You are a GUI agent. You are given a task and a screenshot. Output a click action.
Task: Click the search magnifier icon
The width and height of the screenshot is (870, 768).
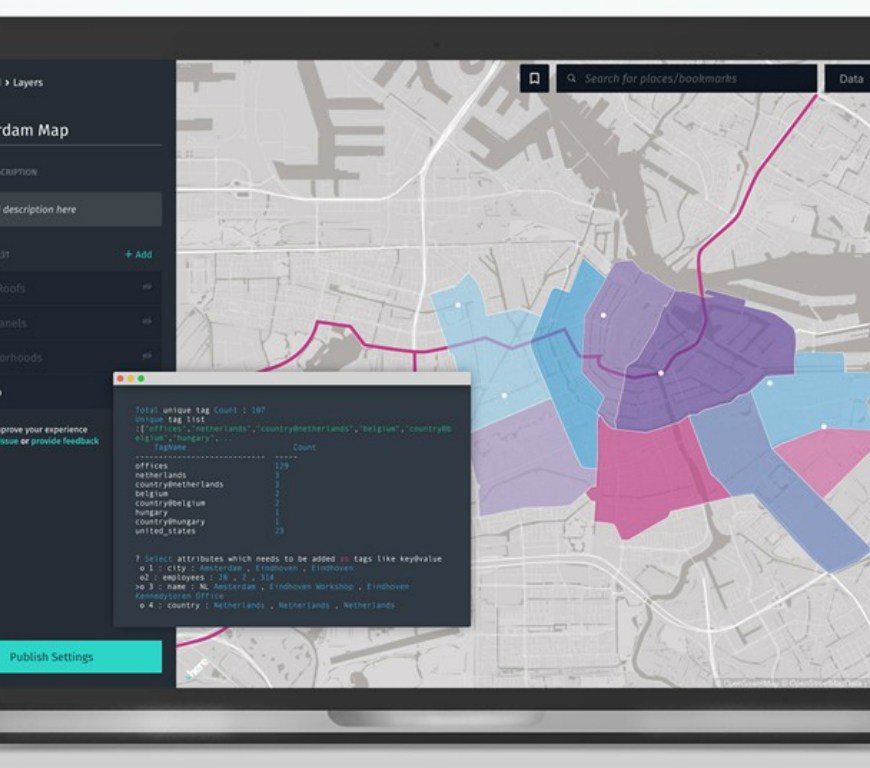point(571,79)
